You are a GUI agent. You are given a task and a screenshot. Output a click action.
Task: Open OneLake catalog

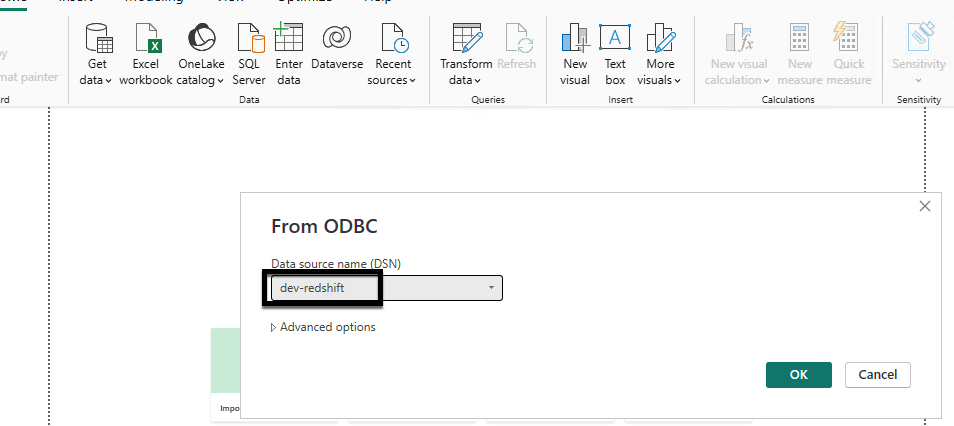(x=201, y=55)
